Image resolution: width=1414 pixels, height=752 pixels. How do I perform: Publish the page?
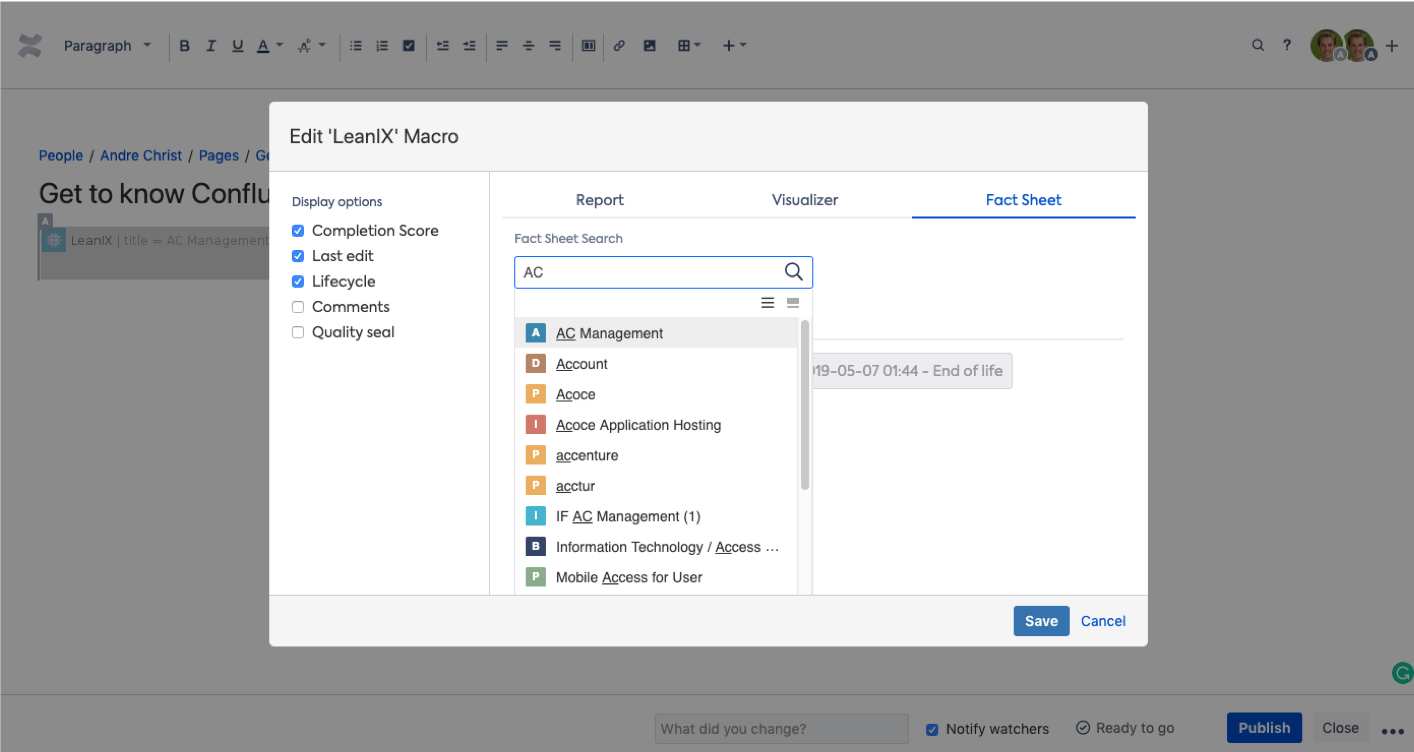1264,728
